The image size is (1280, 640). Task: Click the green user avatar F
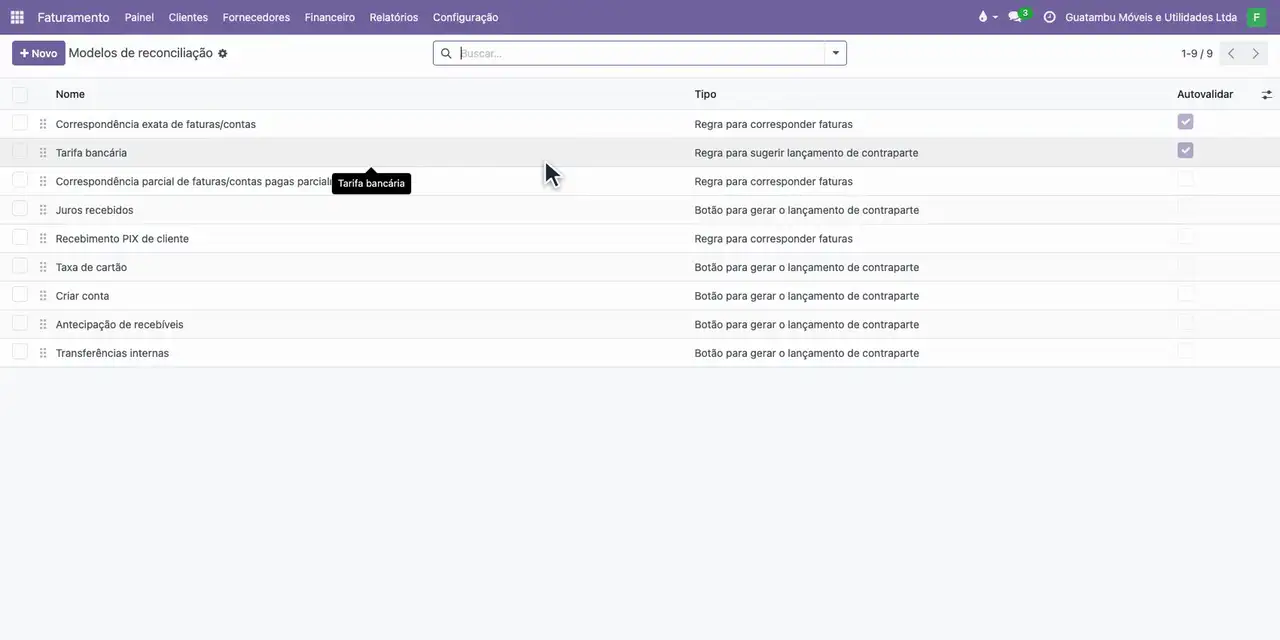point(1256,17)
